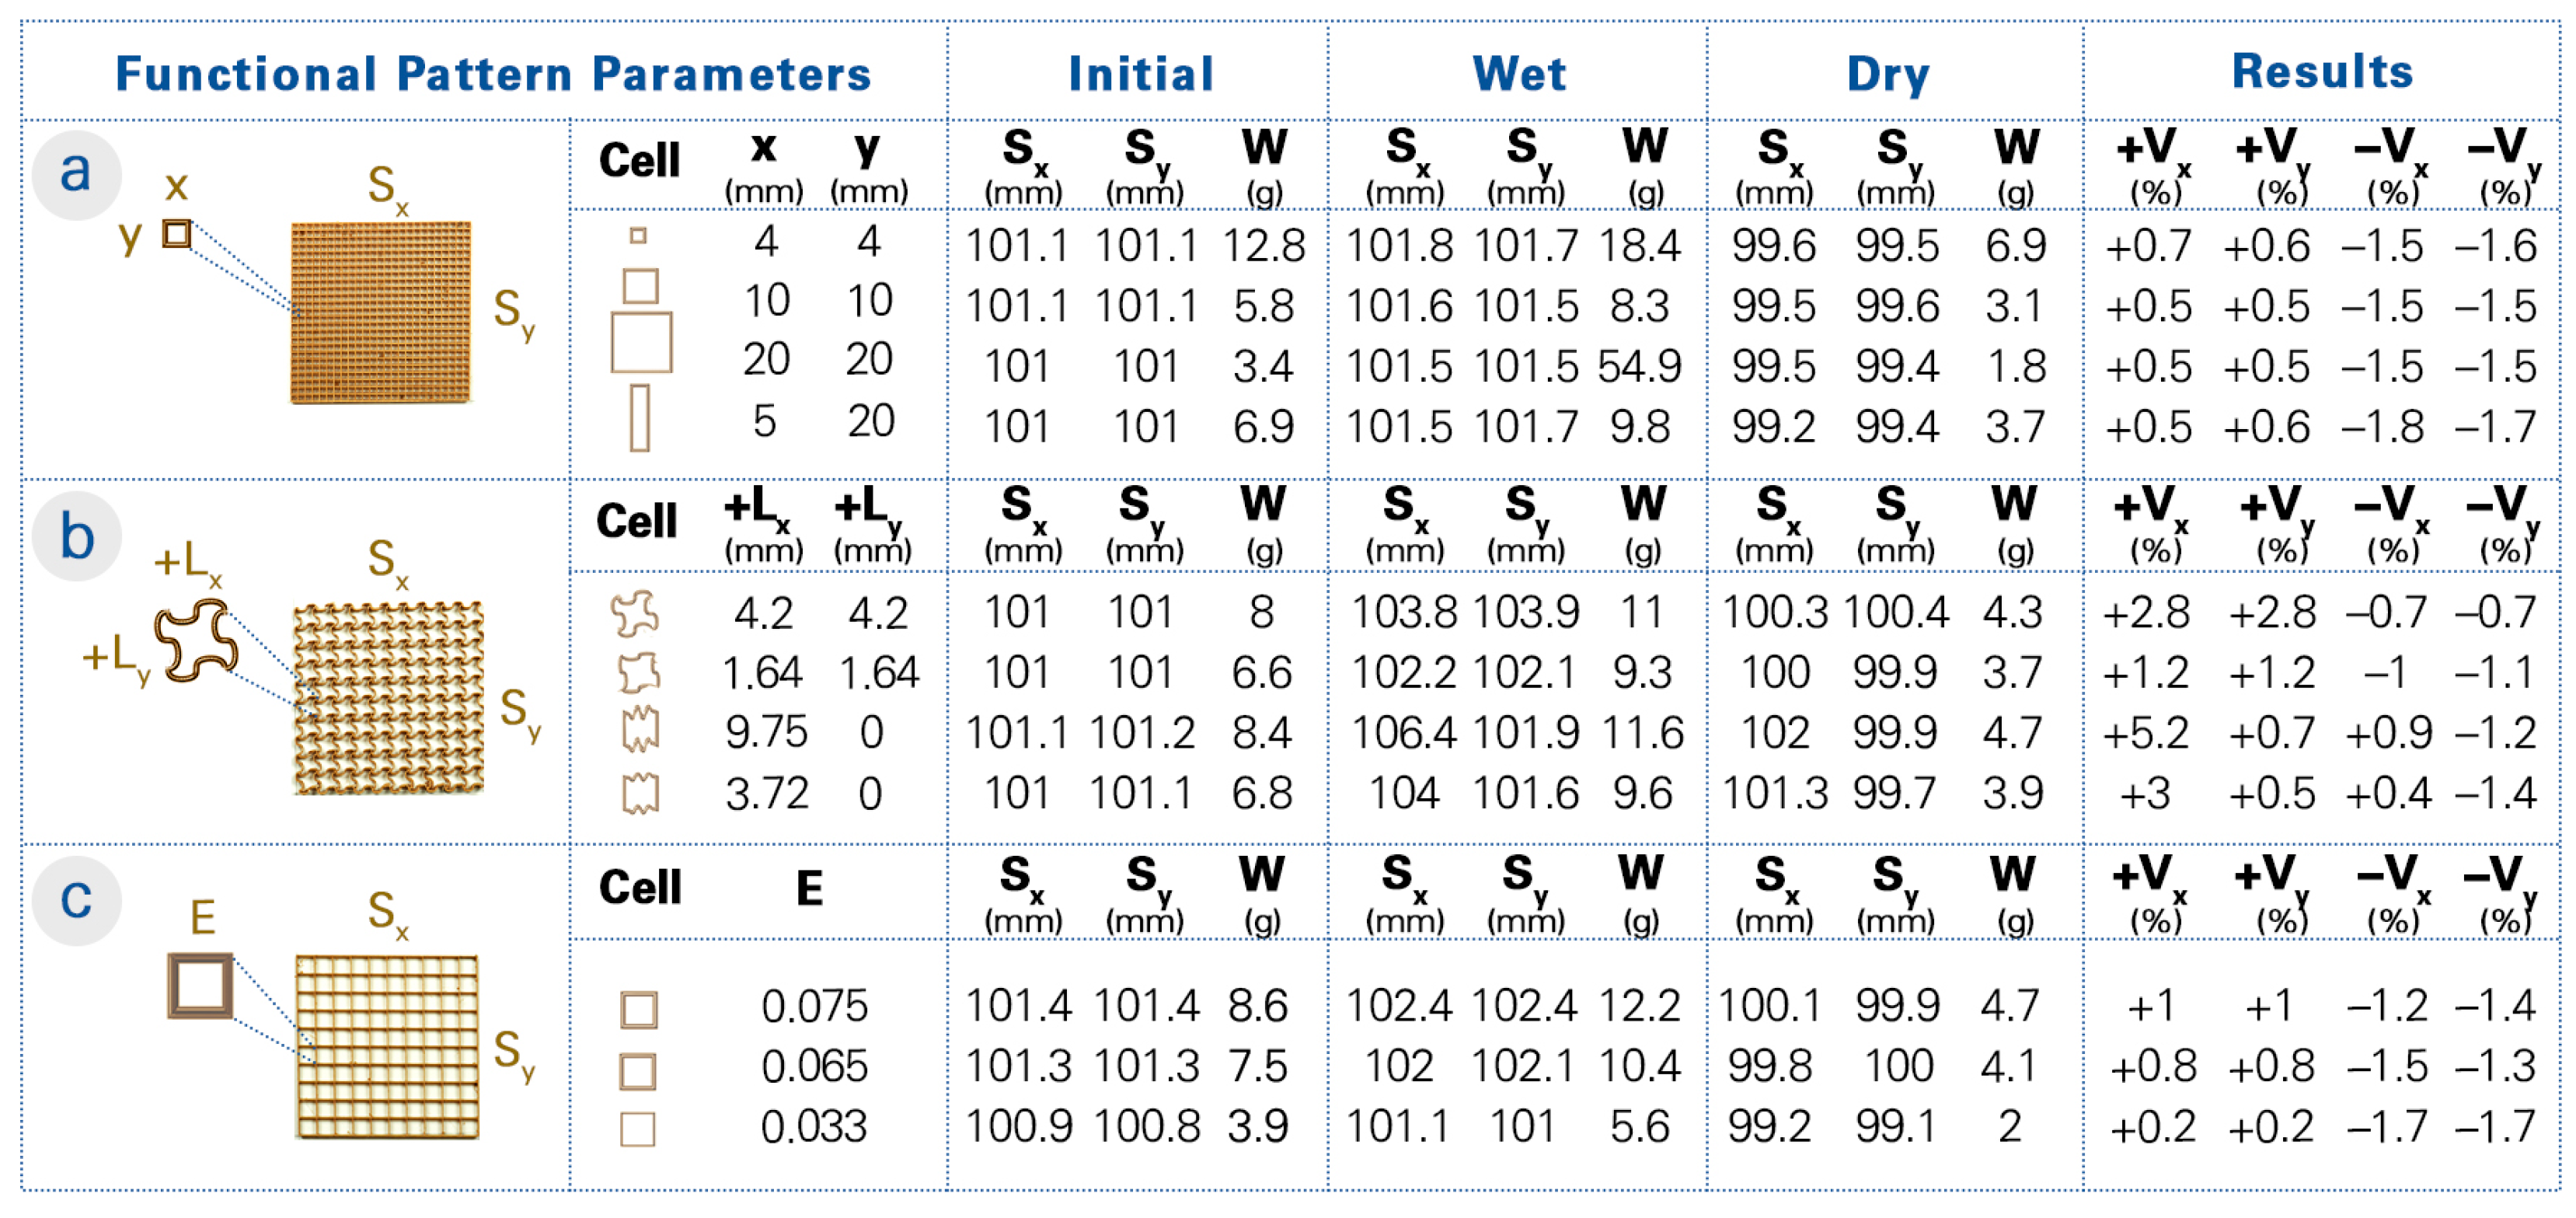Click the tall 5×20 rectangle cell icon
The image size is (2576, 1218).
point(640,418)
